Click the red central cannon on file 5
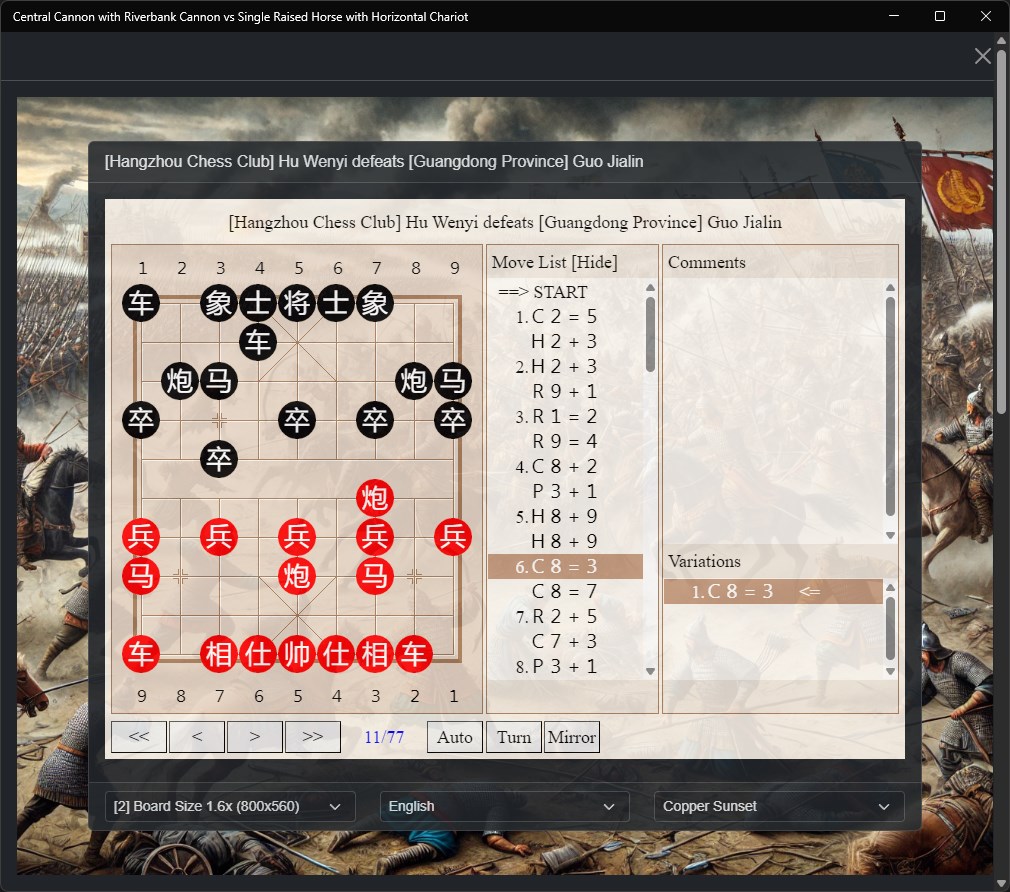Image resolution: width=1010 pixels, height=892 pixels. point(297,576)
